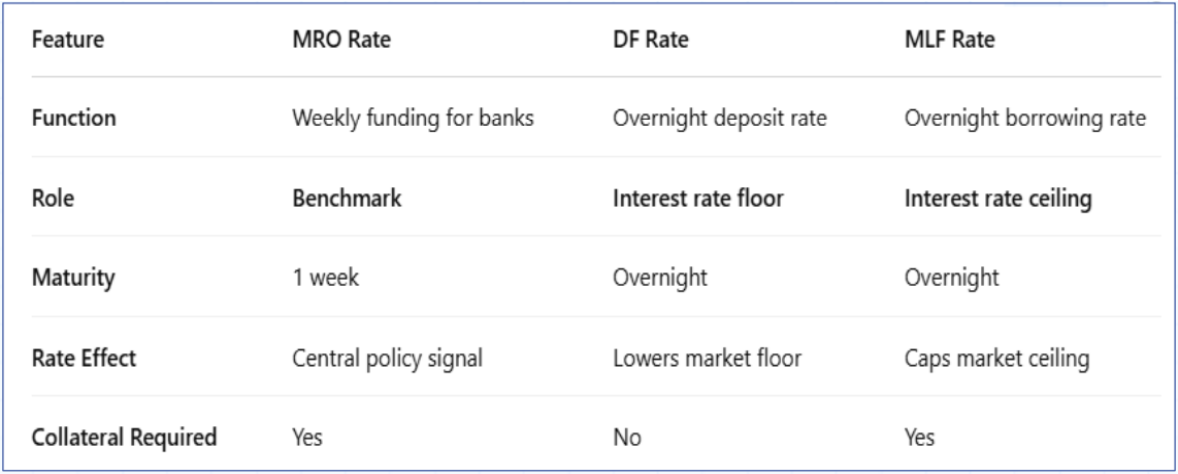Click the Role row label
Image resolution: width=1178 pixels, height=474 pixels.
[x=53, y=198]
